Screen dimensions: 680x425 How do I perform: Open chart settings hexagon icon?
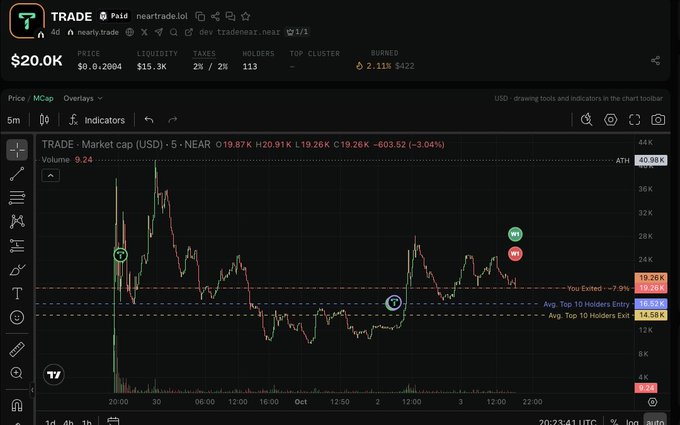611,120
